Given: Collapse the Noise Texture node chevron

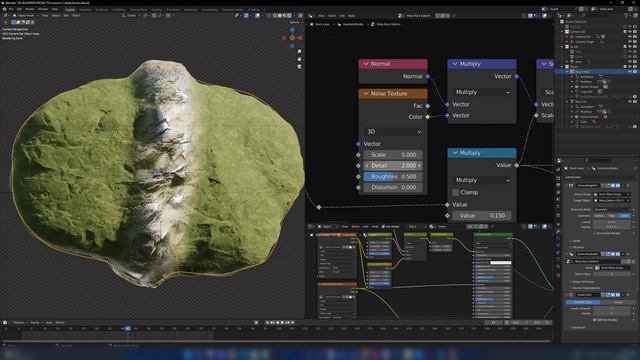Looking at the screenshot, I should pyautogui.click(x=366, y=93).
